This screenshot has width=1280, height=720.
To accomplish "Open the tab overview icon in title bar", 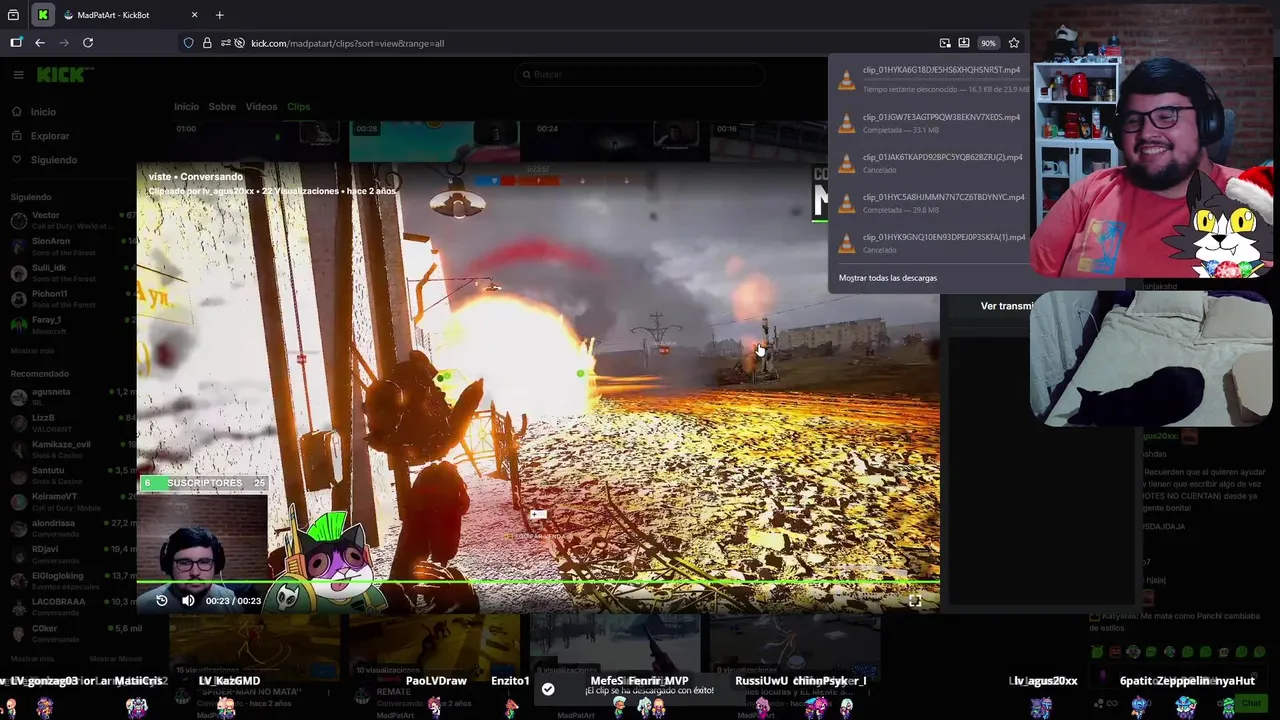I will pyautogui.click(x=13, y=15).
